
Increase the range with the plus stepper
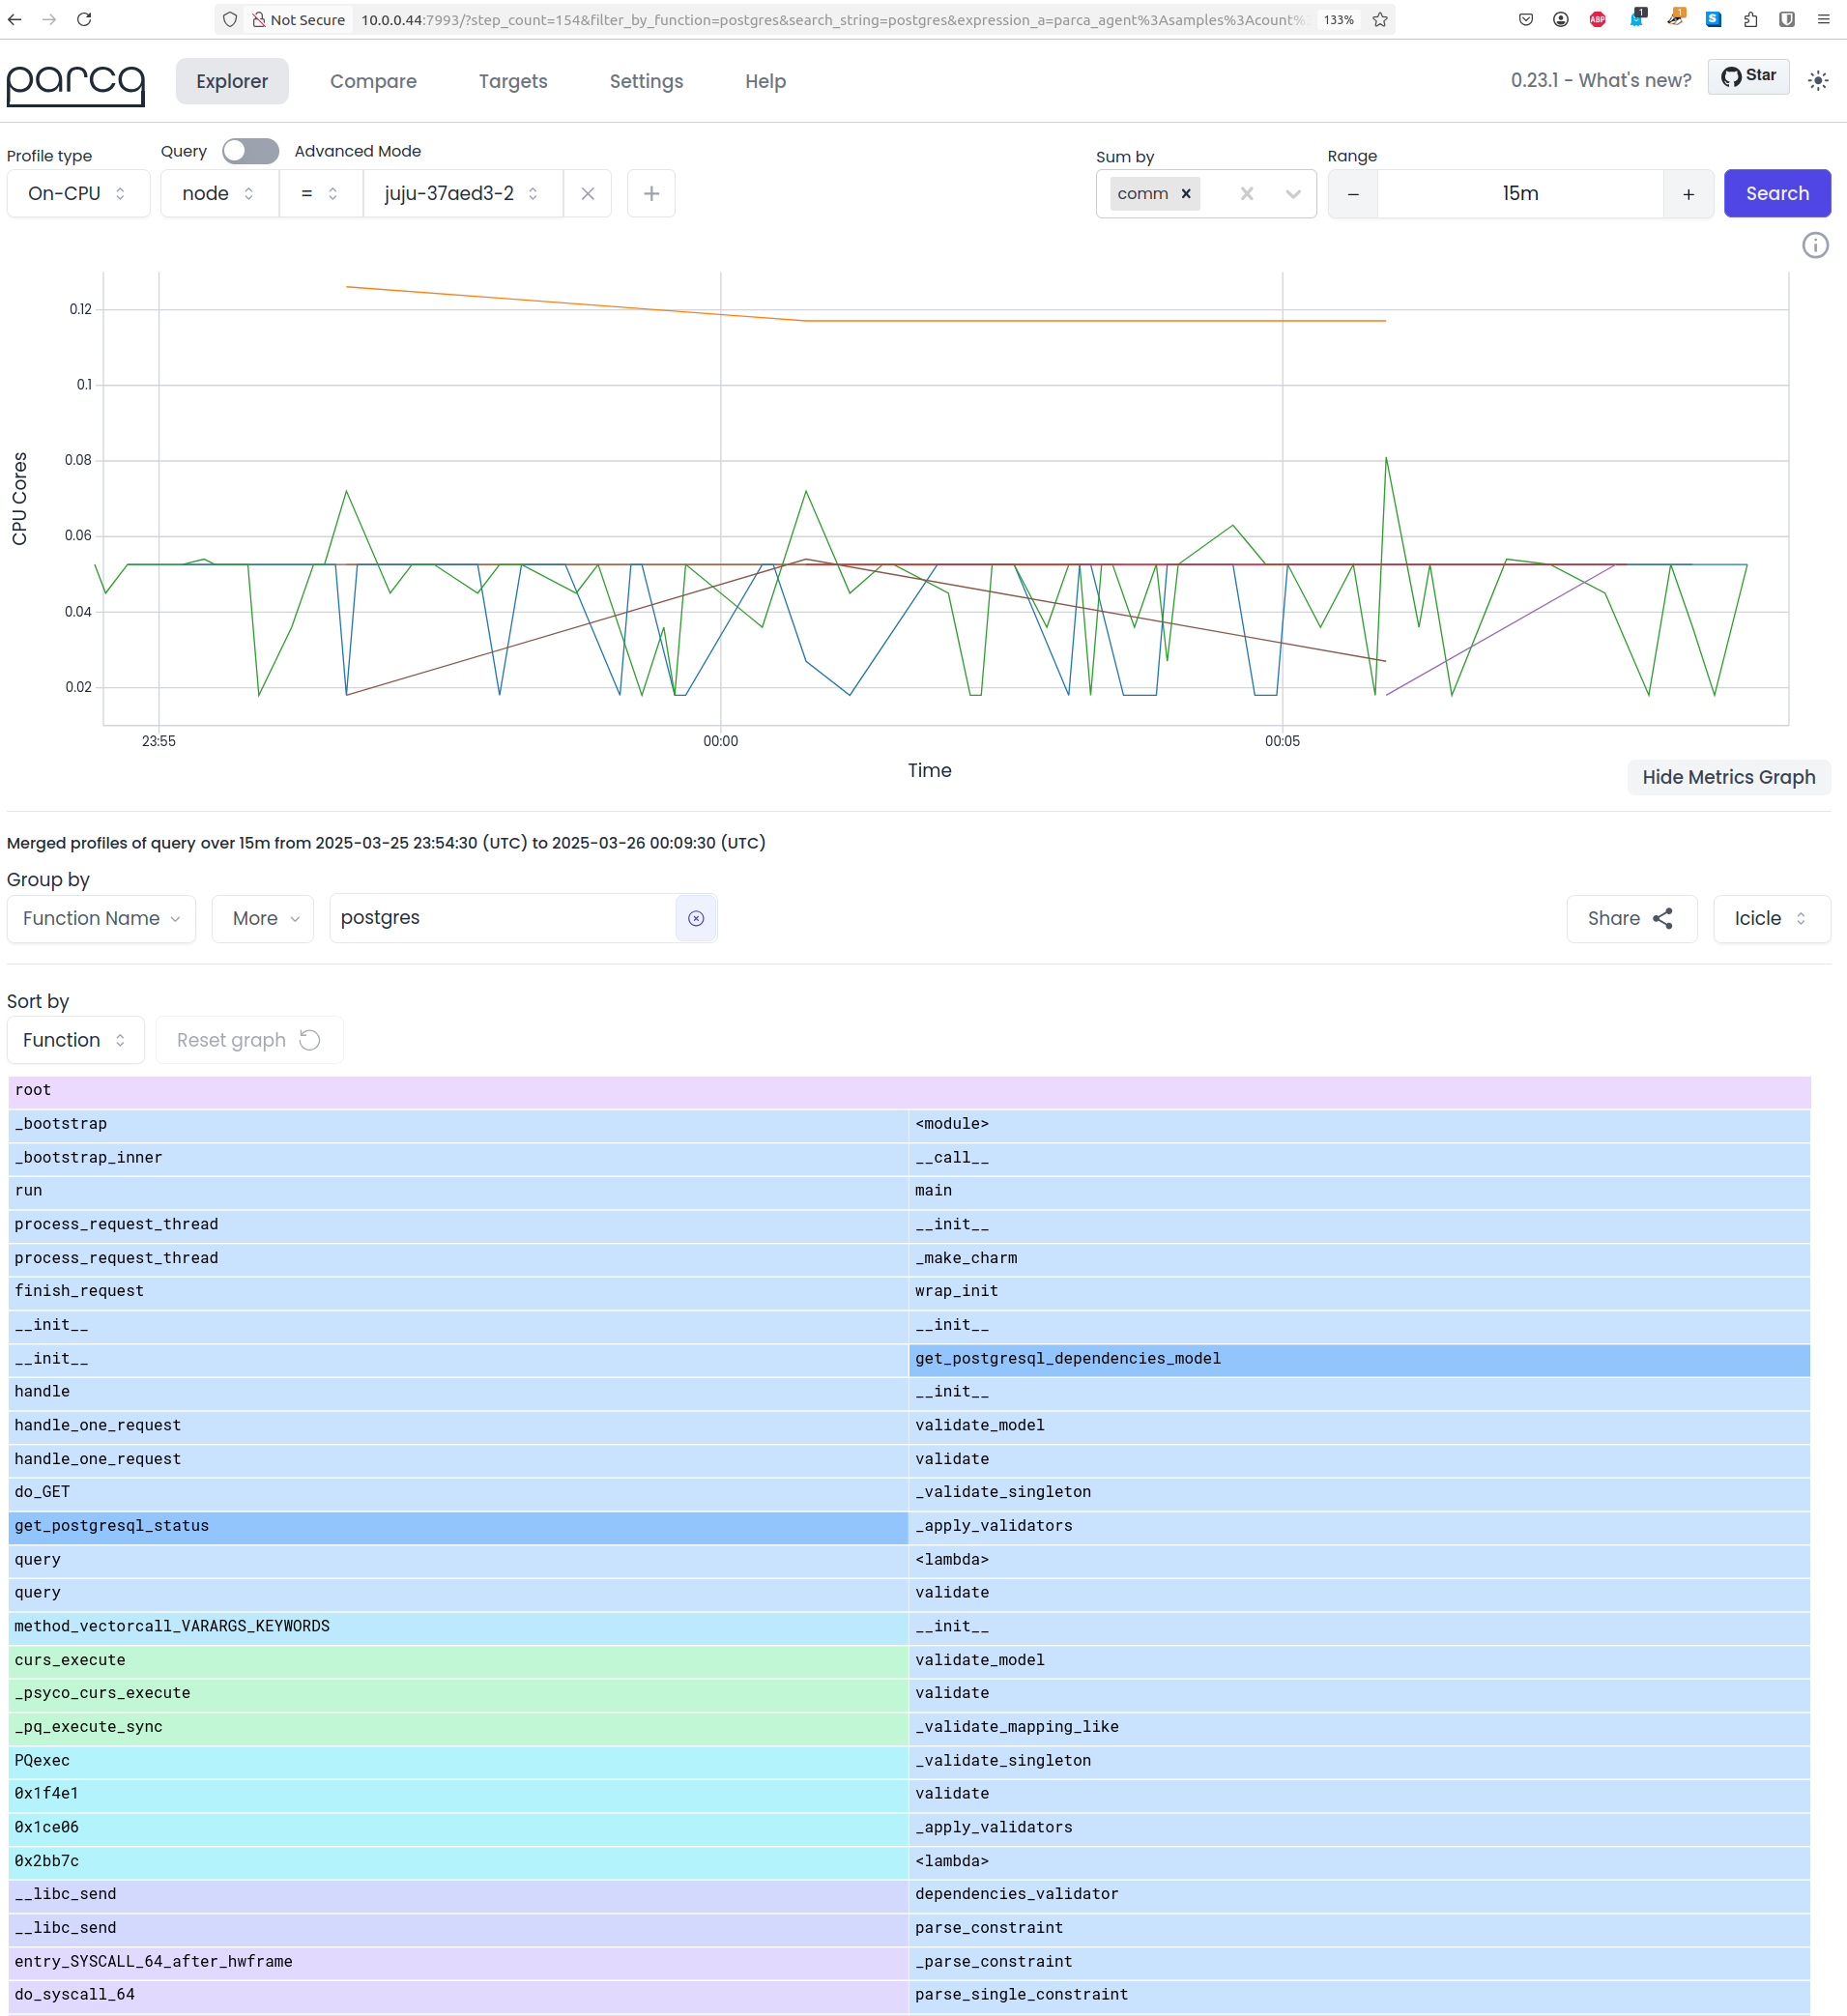(x=1688, y=193)
